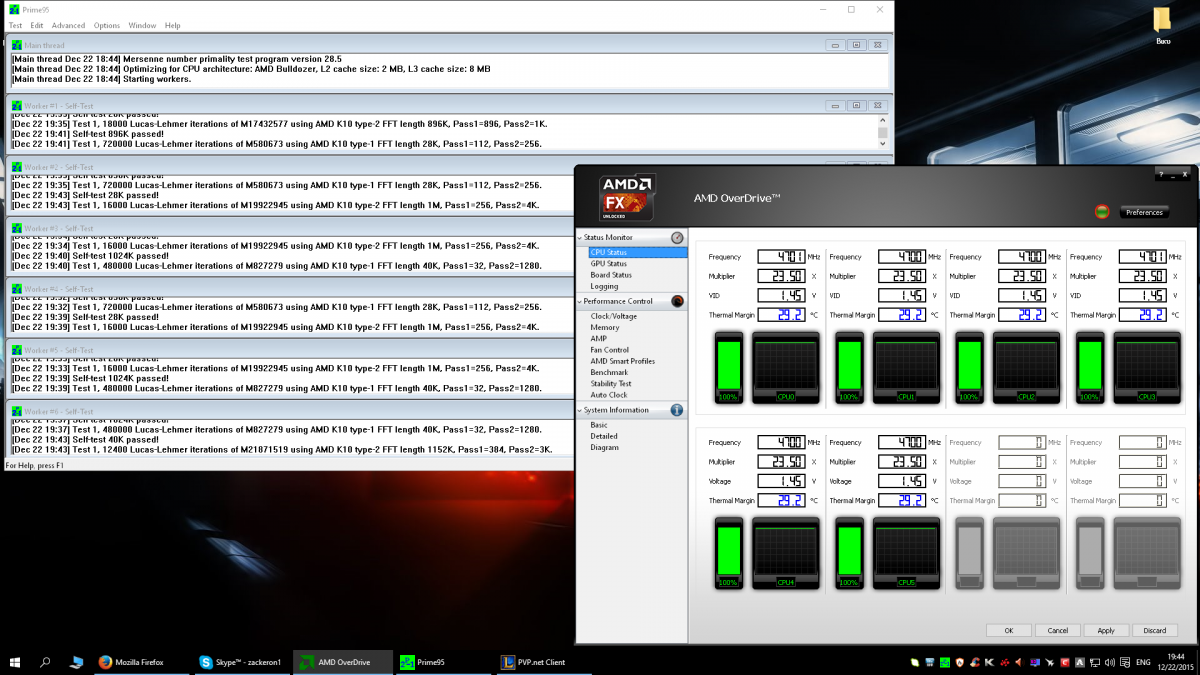Click the Discard button in OverDrive
This screenshot has width=1200, height=675.
[x=1155, y=631]
